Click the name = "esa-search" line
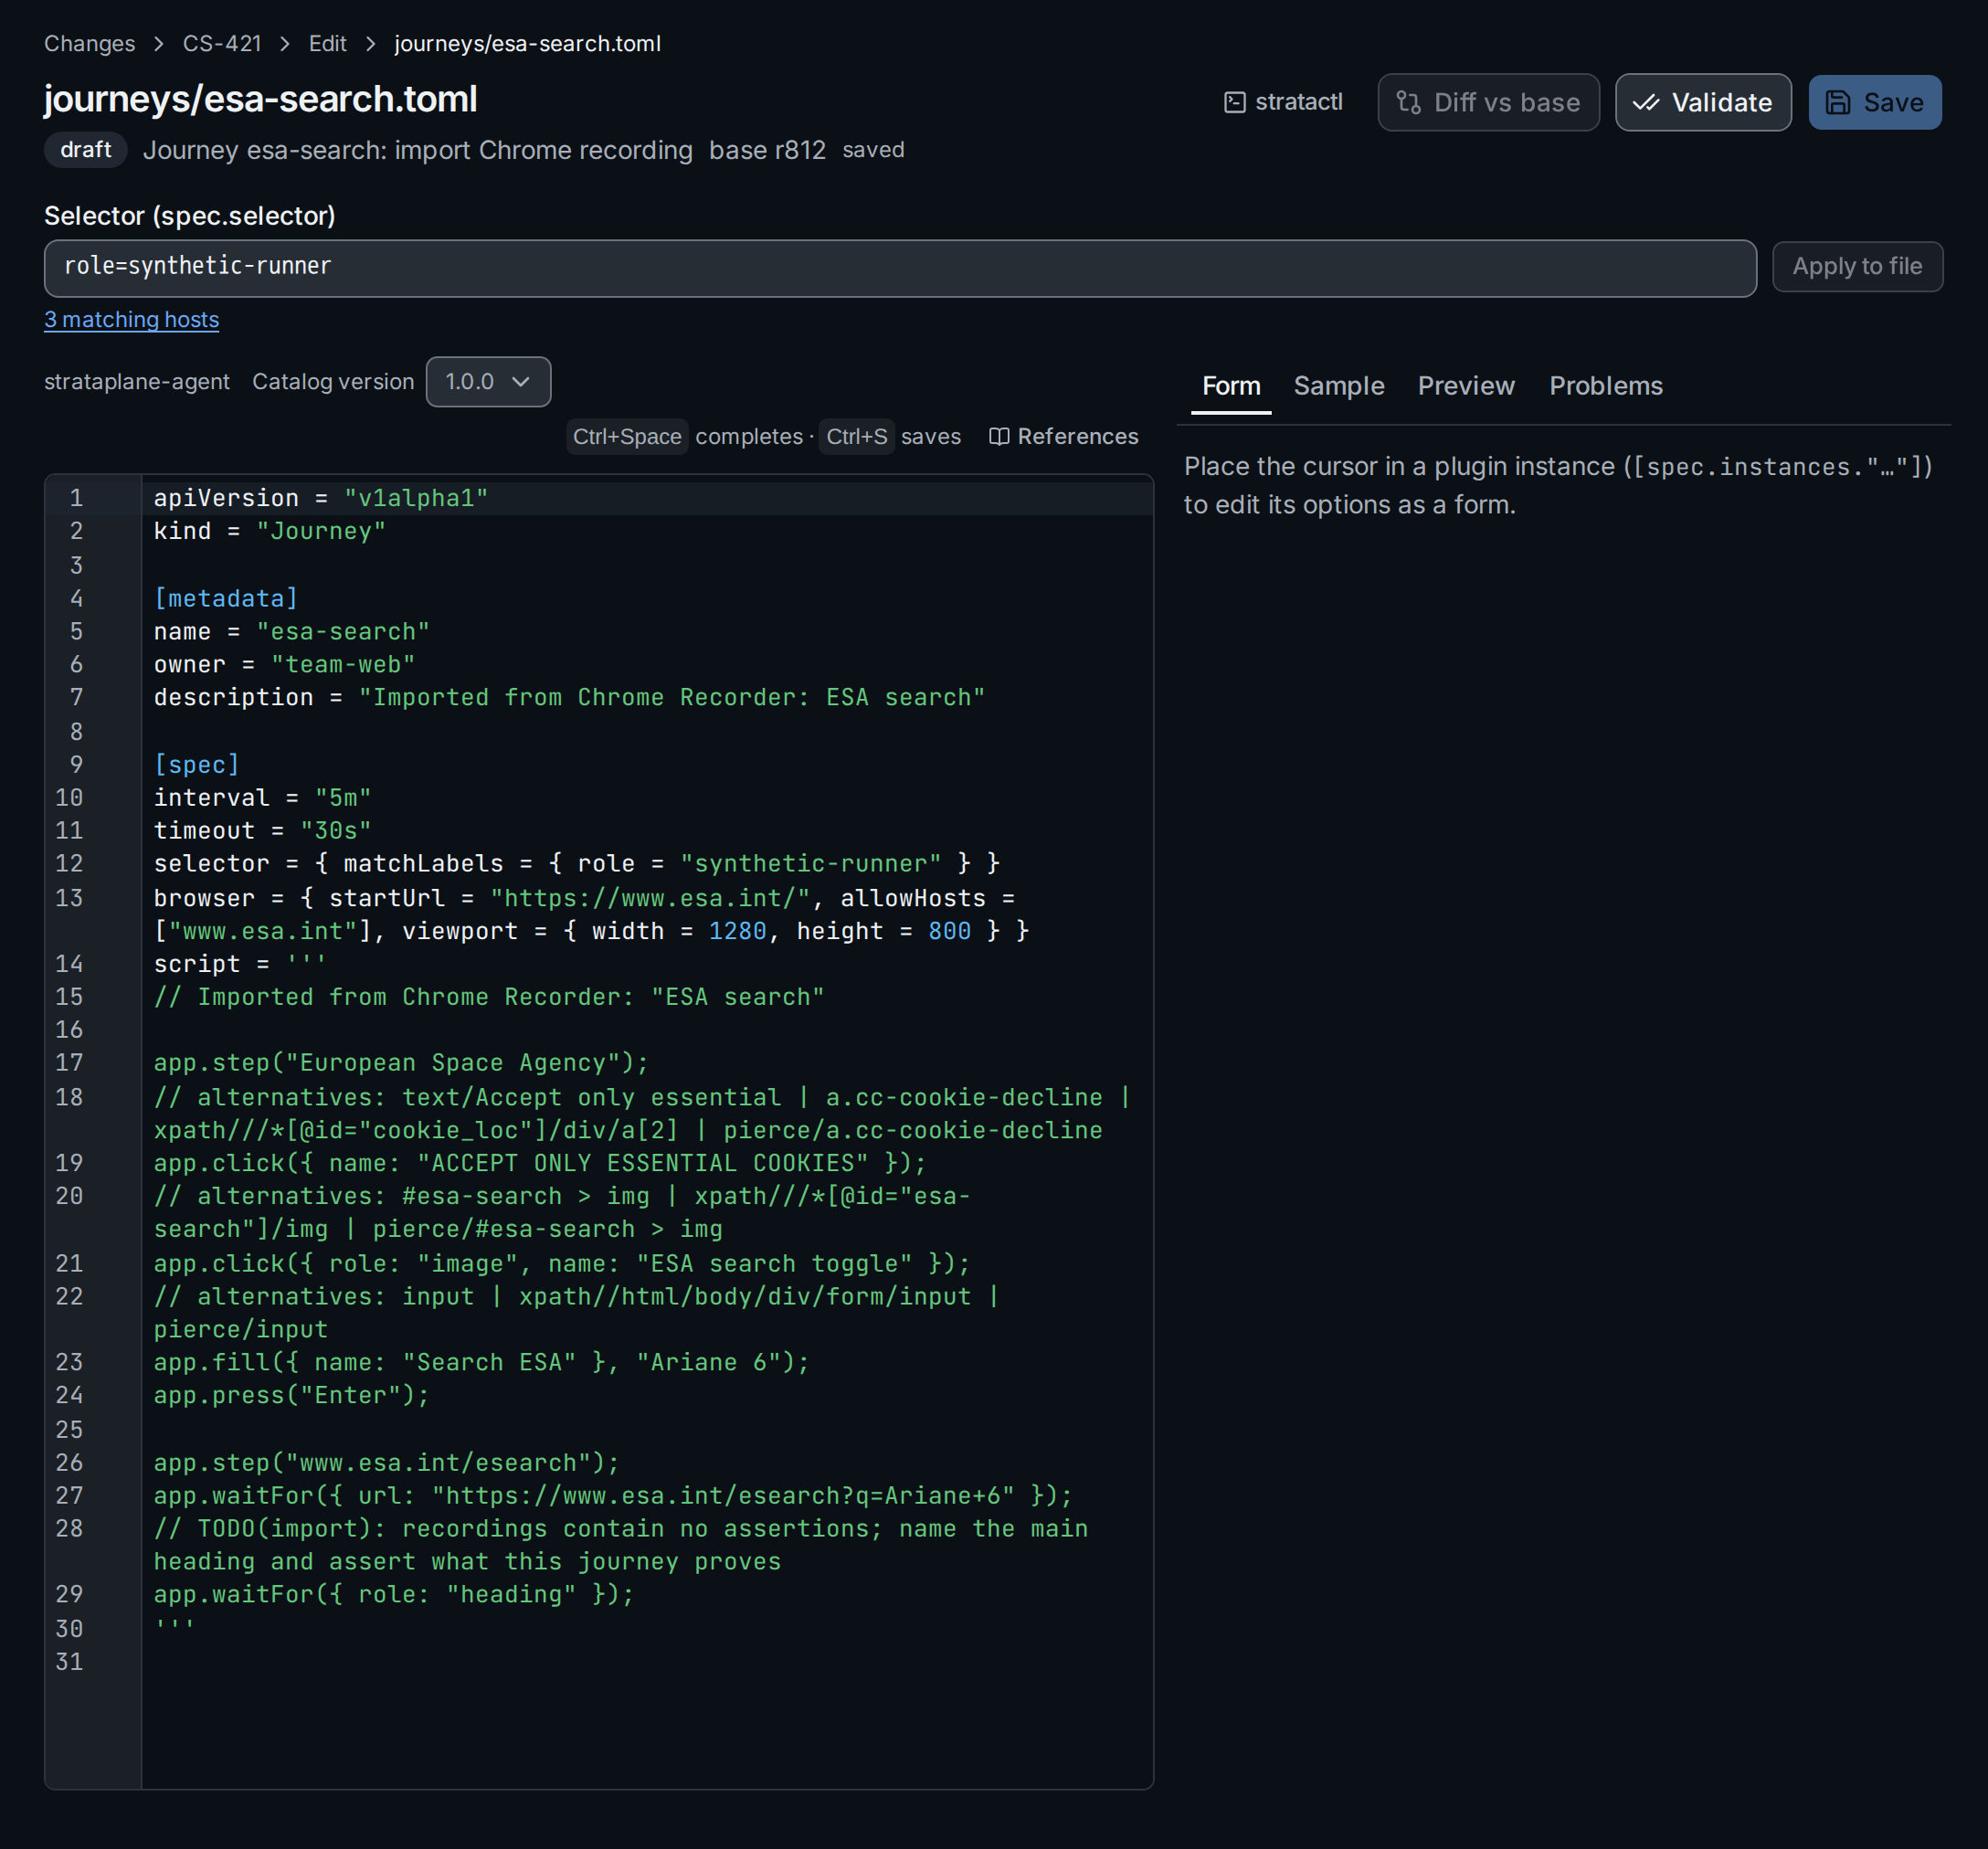The height and width of the screenshot is (1849, 1988). point(291,631)
